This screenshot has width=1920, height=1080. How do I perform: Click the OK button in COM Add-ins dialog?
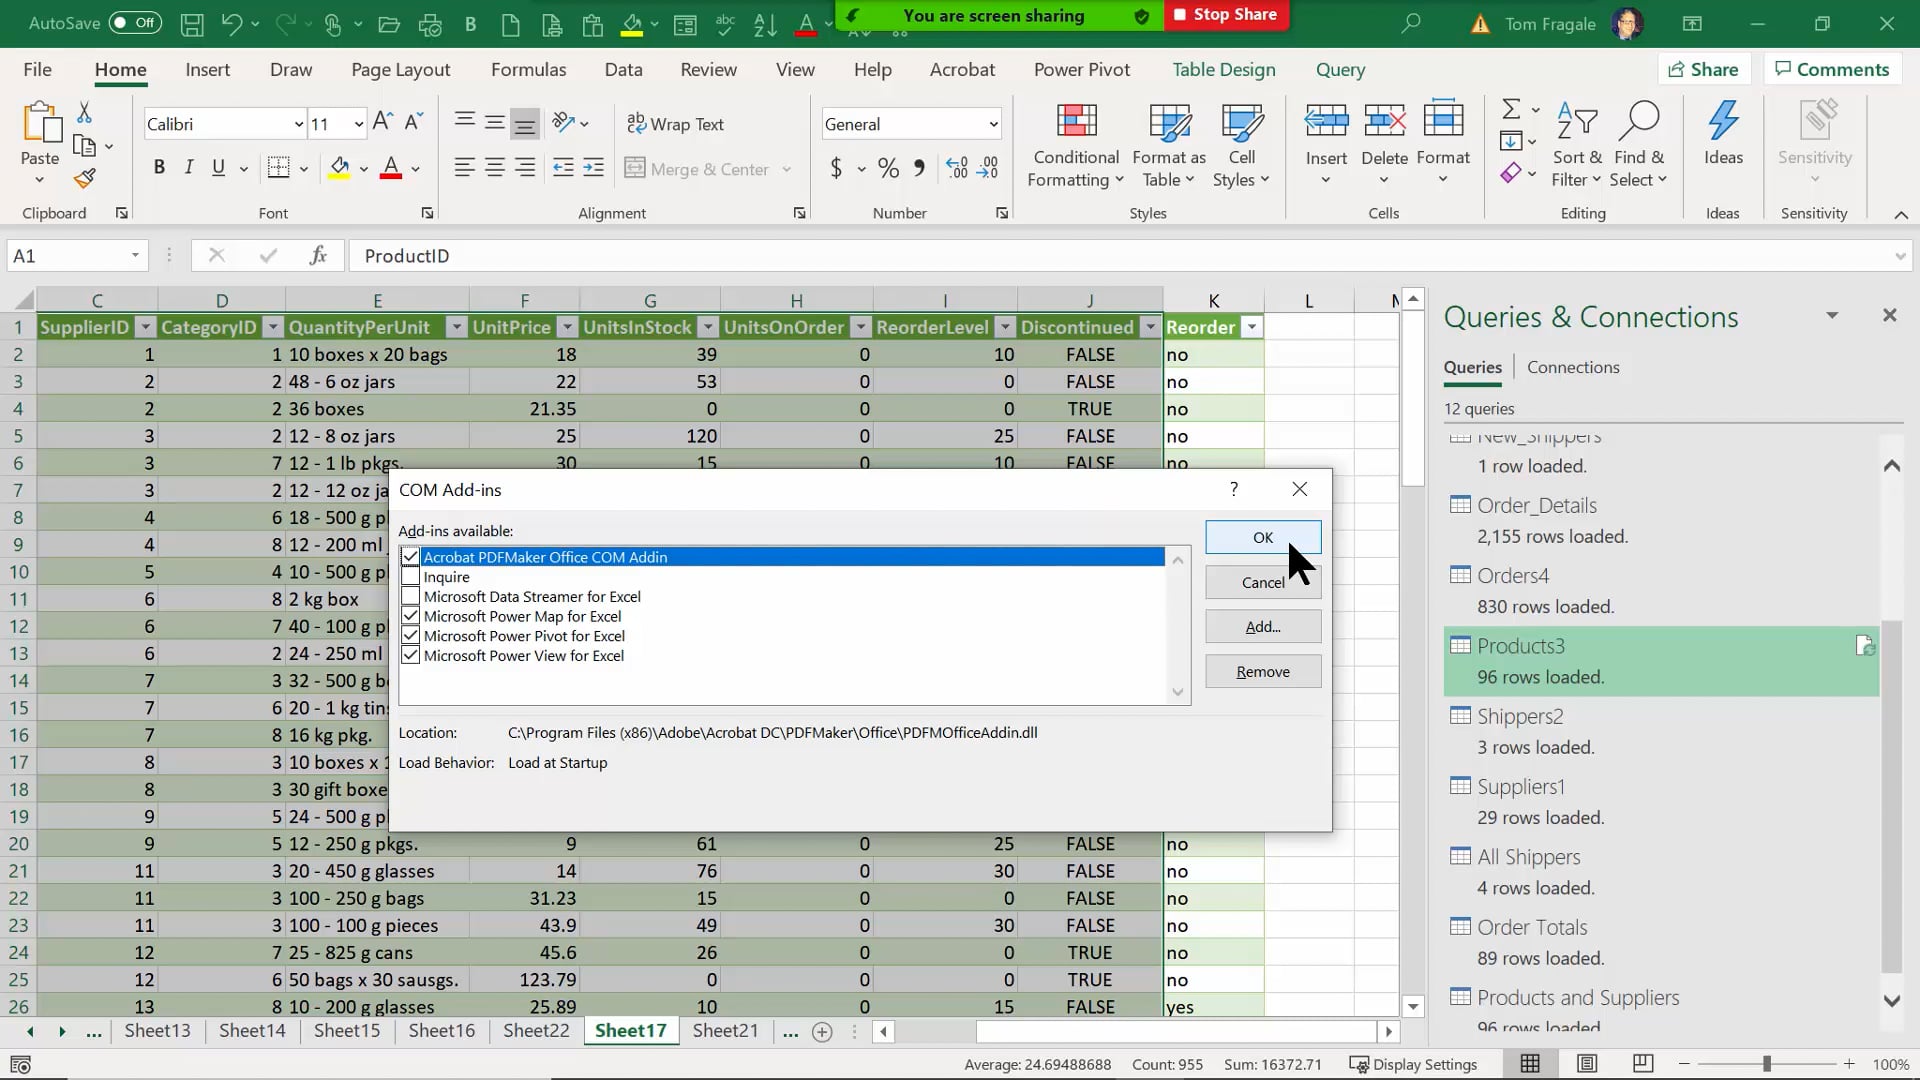[x=1262, y=537]
